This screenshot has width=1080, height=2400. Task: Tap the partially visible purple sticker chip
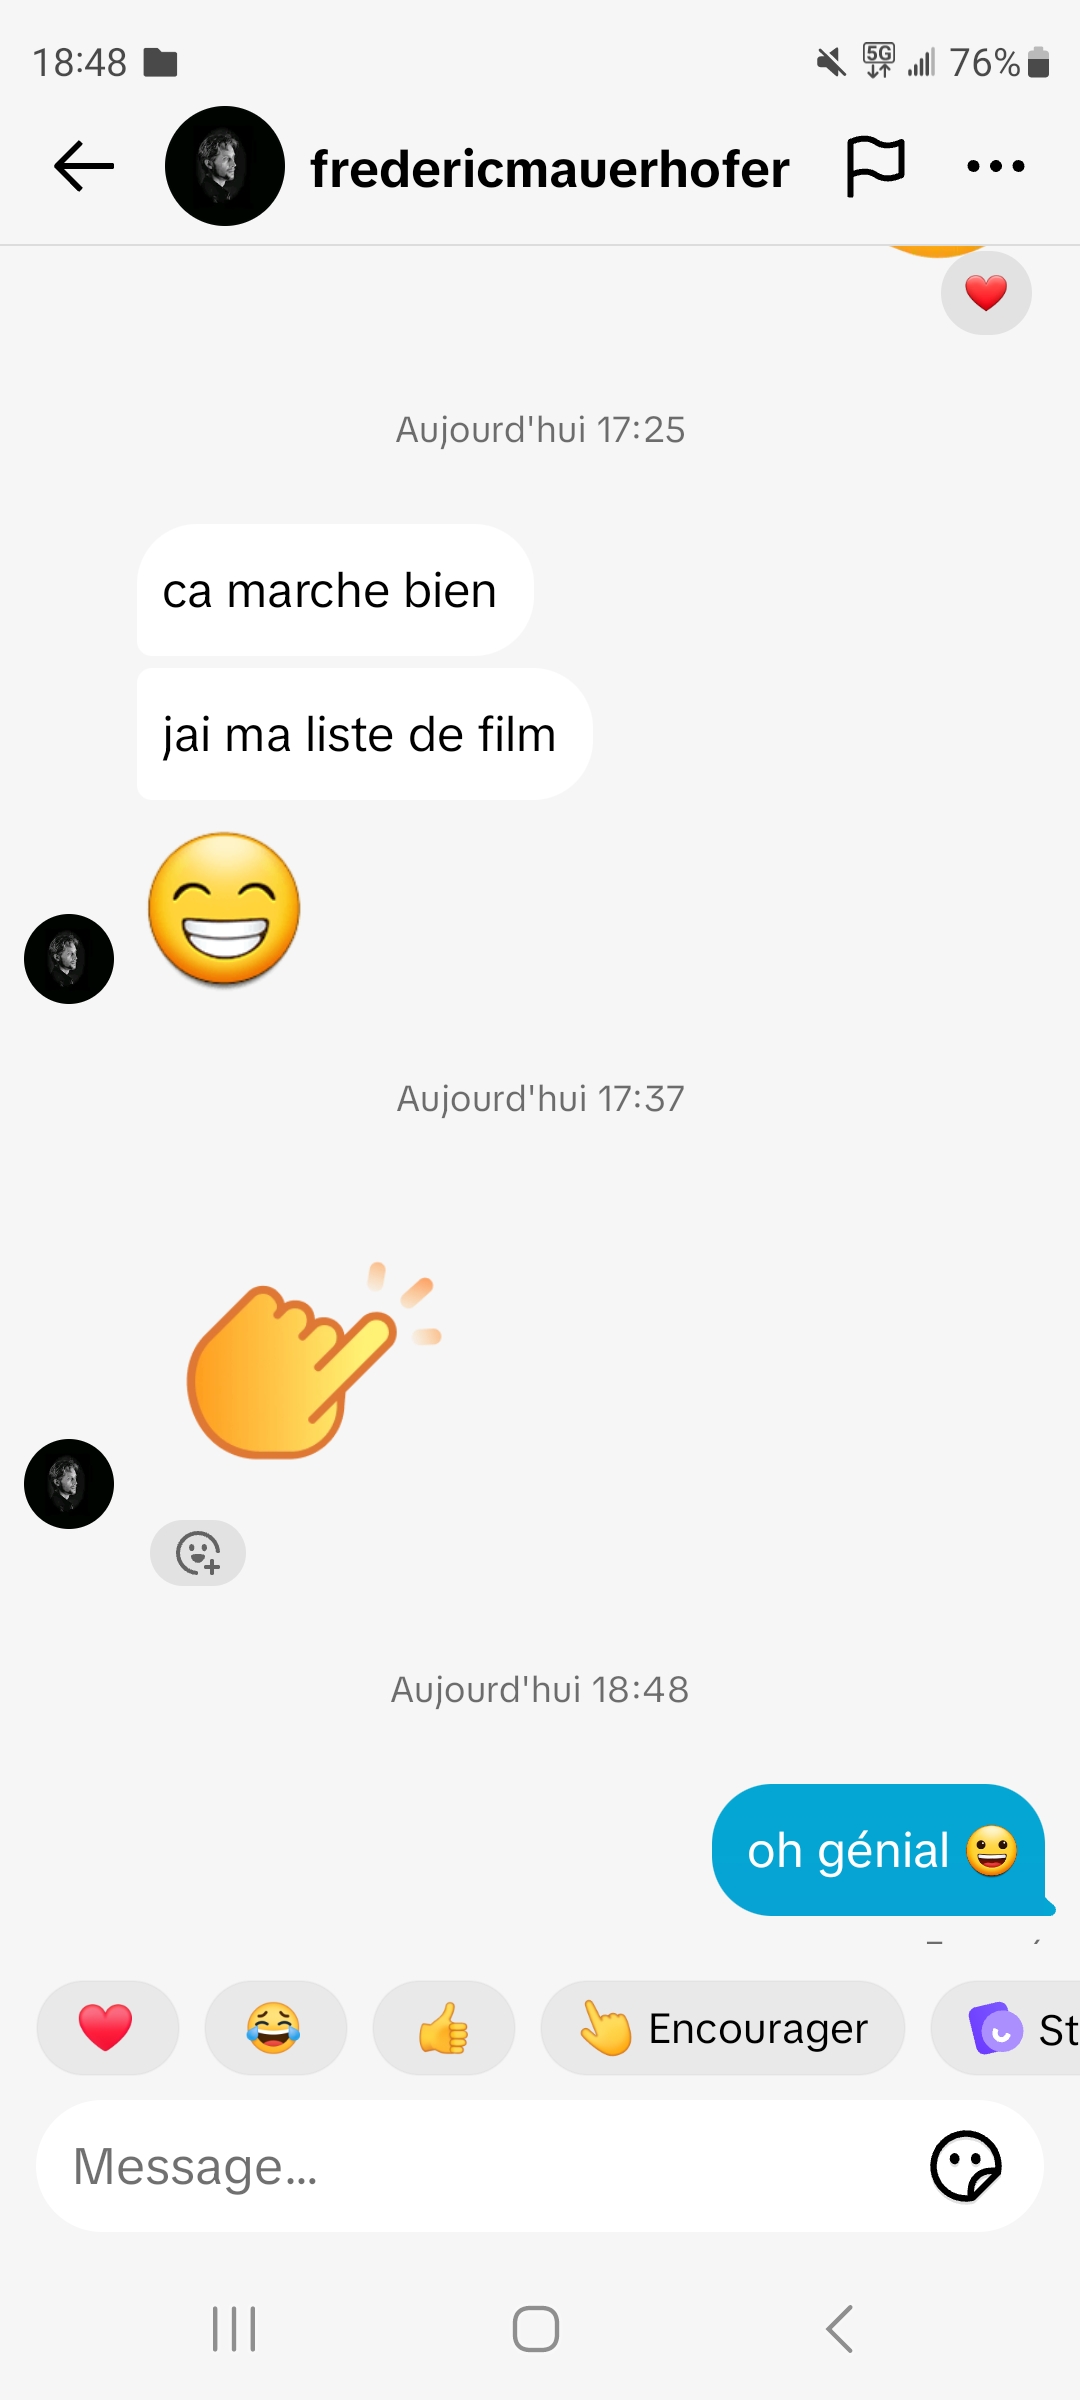tap(1006, 2028)
